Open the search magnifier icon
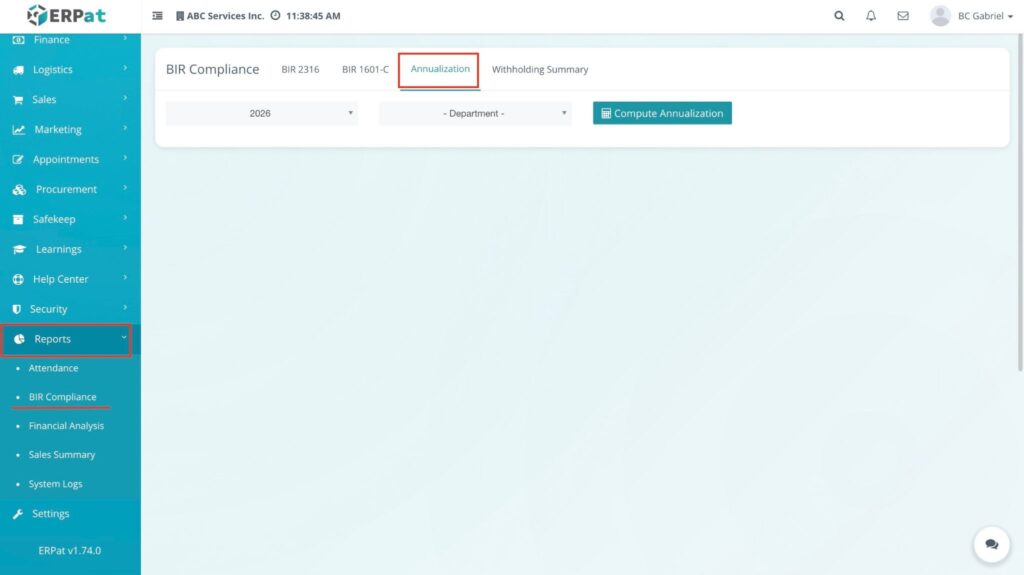Image resolution: width=1024 pixels, height=575 pixels. 839,16
